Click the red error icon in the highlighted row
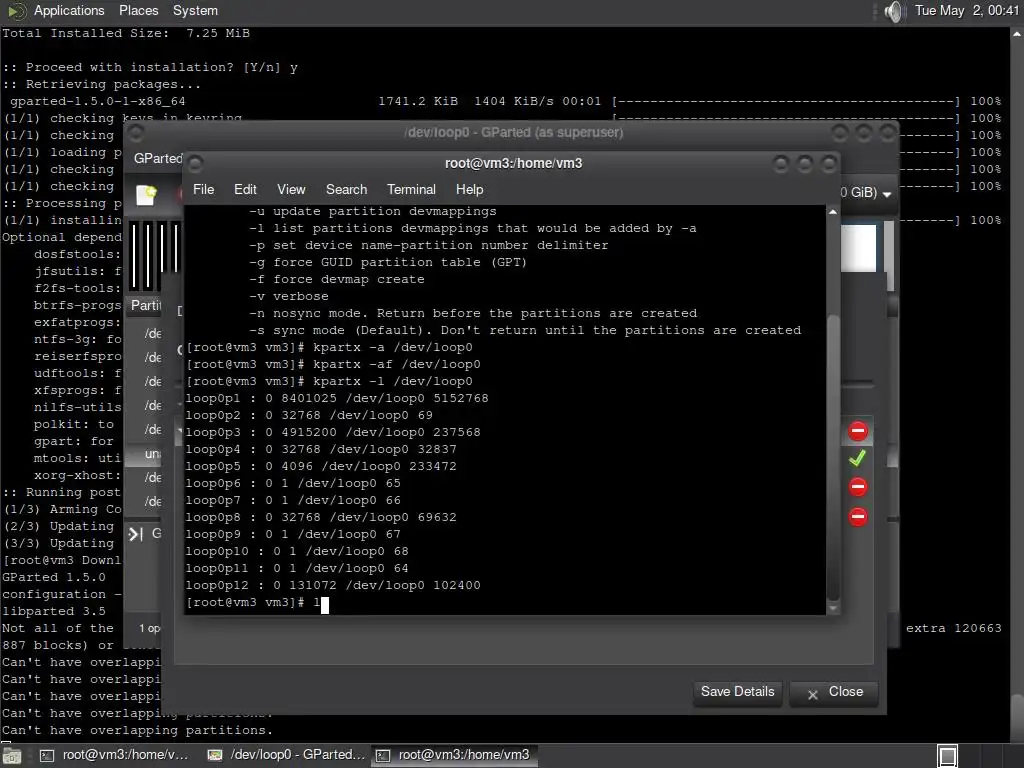The height and width of the screenshot is (768, 1024). (x=858, y=430)
